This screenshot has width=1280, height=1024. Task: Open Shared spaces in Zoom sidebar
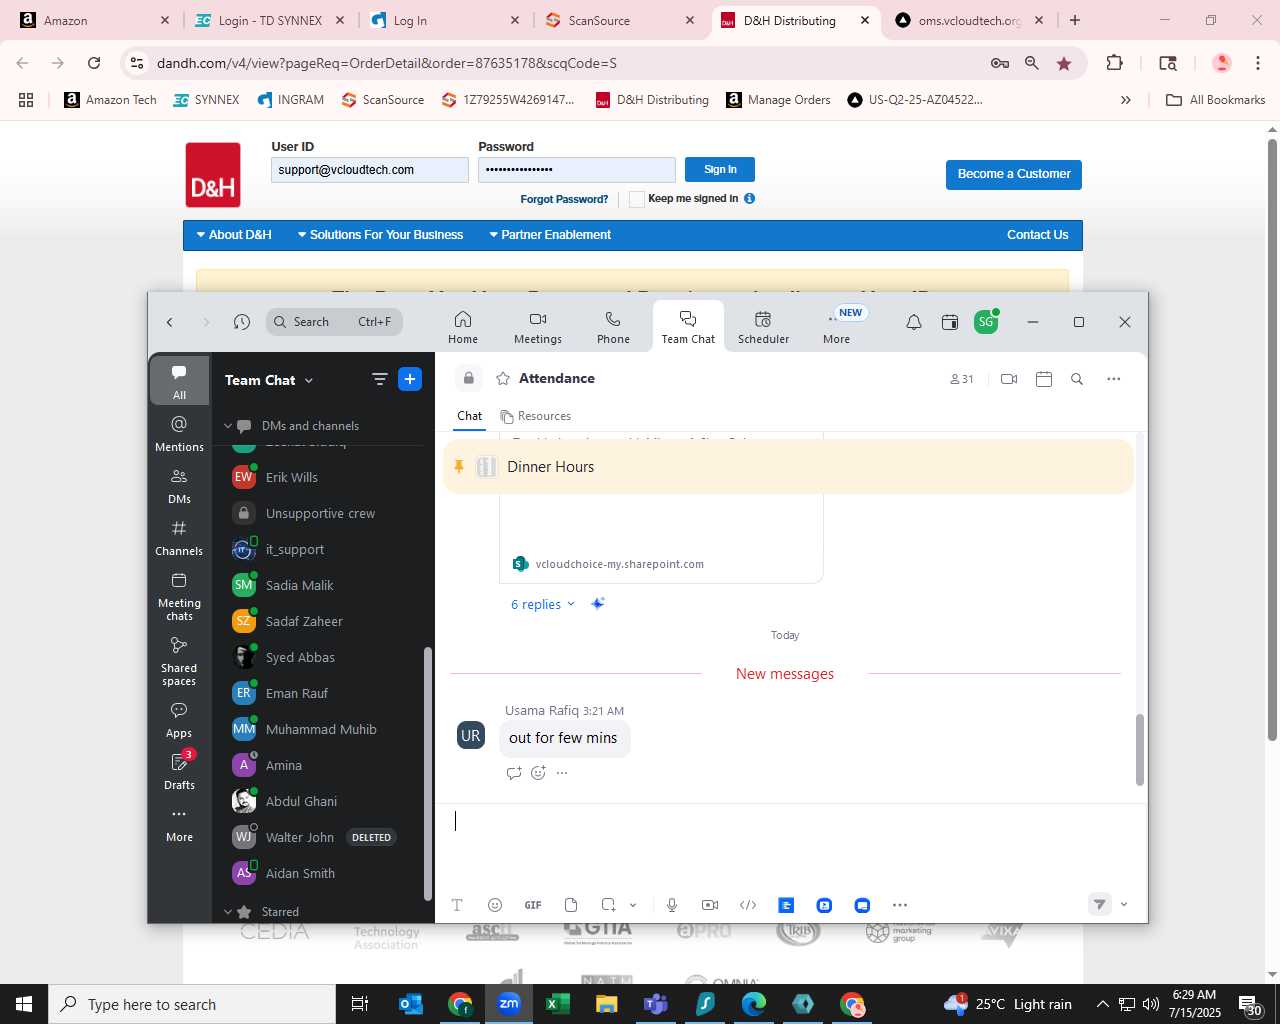(x=179, y=661)
